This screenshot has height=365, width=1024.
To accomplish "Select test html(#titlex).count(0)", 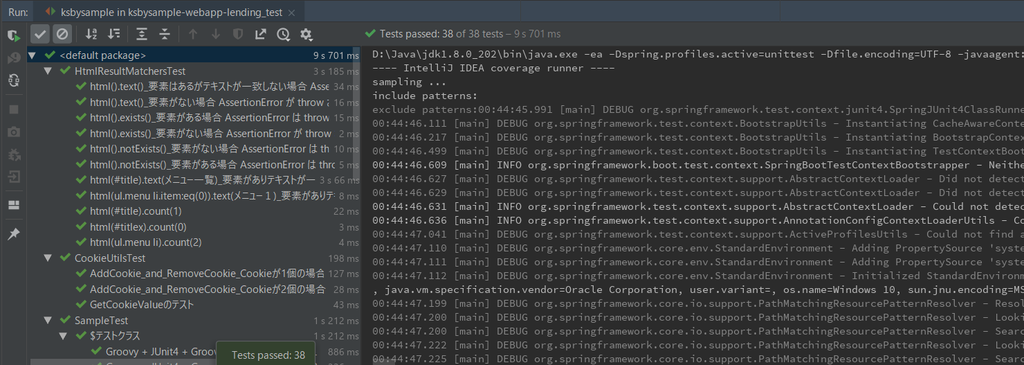I will point(194,227).
